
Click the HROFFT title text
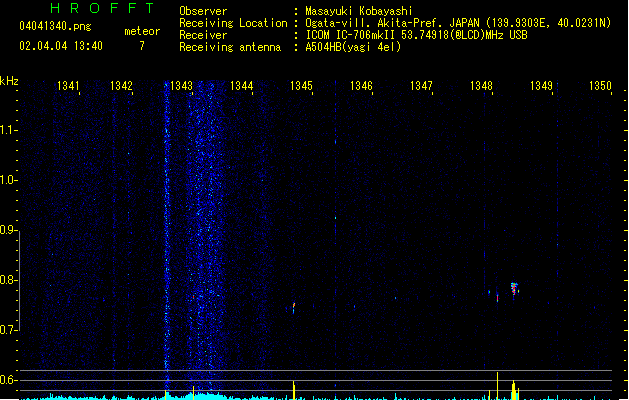click(102, 8)
